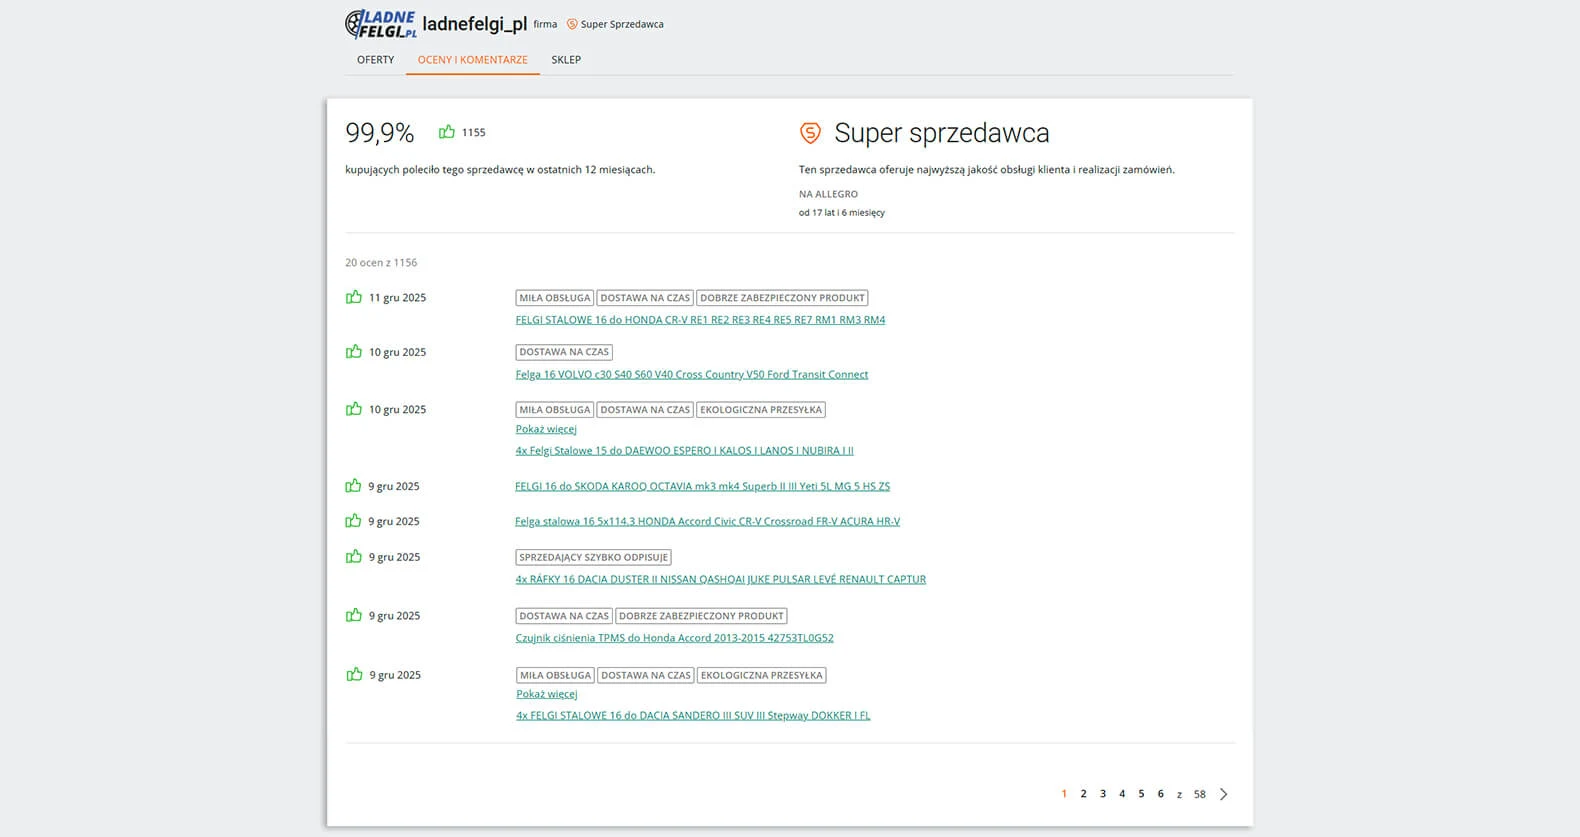Jump to last page 58
This screenshot has height=837, width=1580.
point(1200,794)
